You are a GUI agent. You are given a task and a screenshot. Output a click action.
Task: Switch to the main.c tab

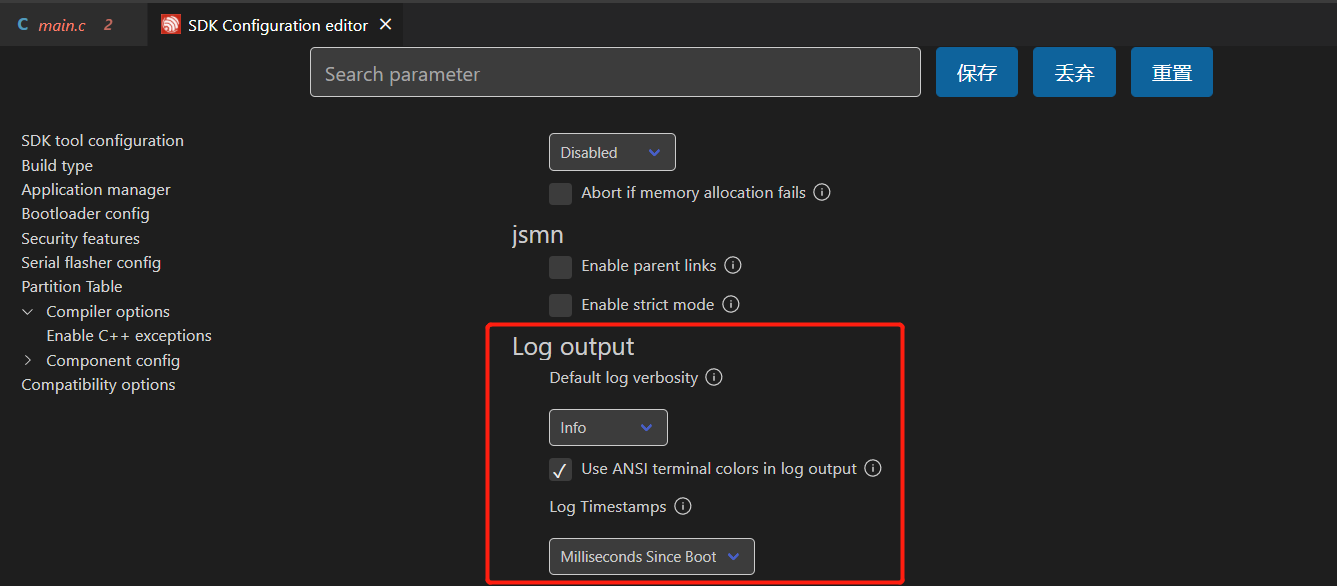tap(73, 25)
